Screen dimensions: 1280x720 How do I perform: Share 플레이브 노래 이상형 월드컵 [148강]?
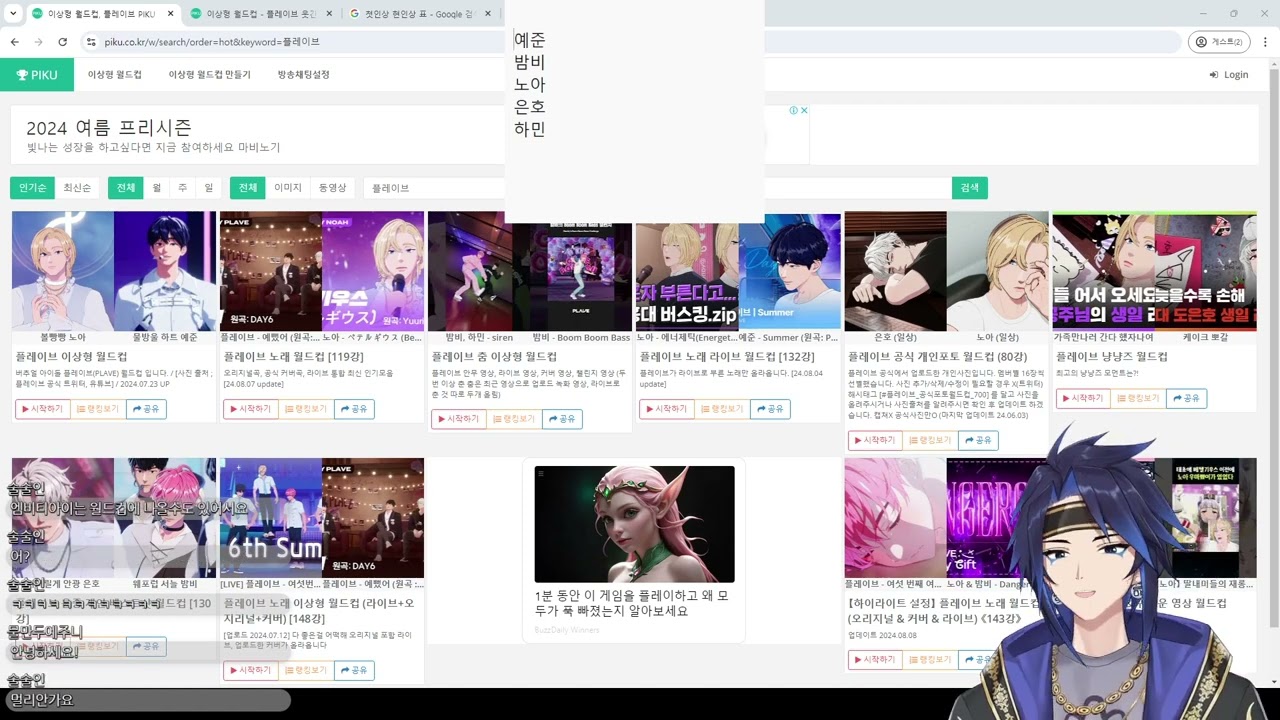[x=355, y=670]
